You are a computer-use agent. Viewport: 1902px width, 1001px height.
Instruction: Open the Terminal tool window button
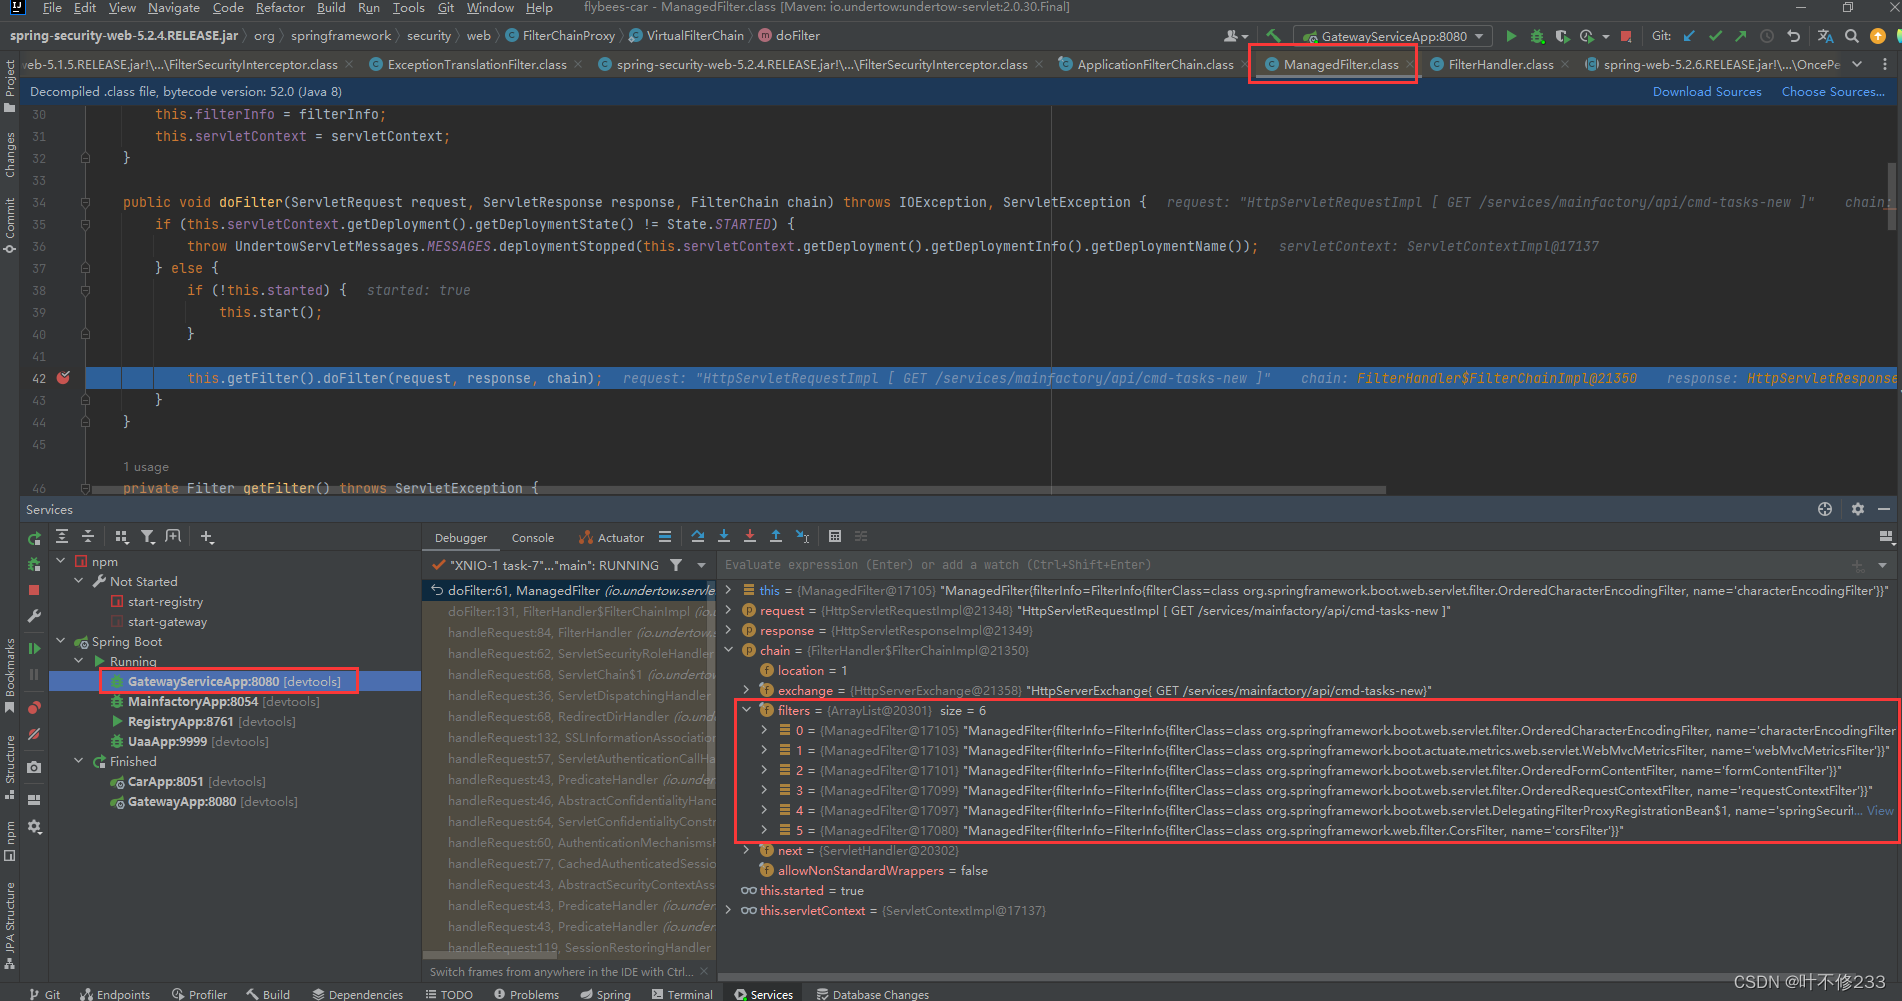pos(682,994)
